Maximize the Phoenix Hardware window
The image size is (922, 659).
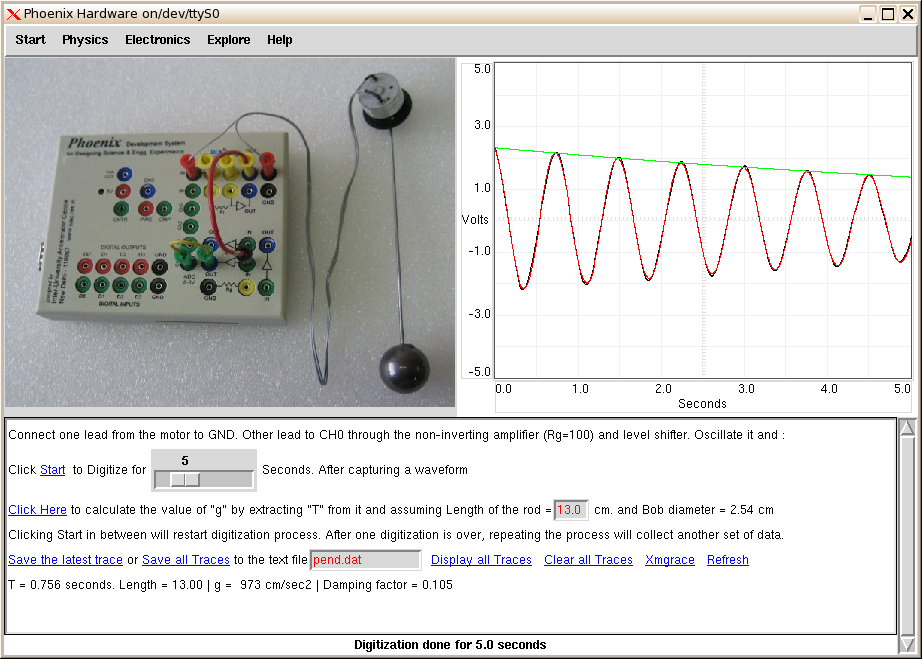pyautogui.click(x=888, y=14)
